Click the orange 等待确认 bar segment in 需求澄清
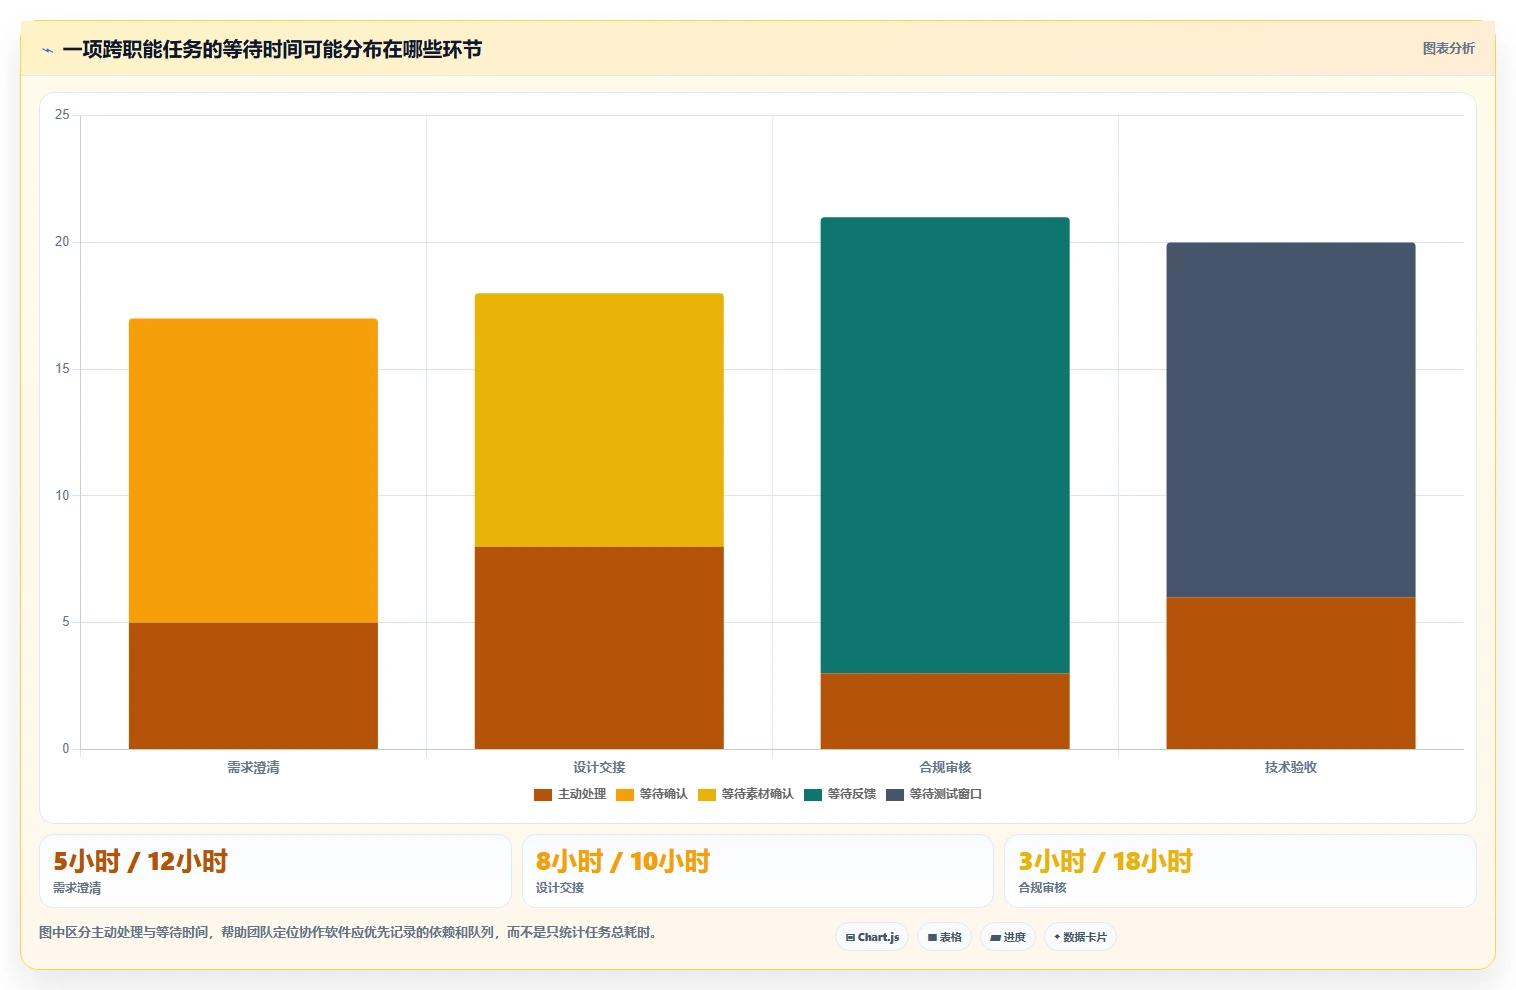The image size is (1516, 990). 253,470
